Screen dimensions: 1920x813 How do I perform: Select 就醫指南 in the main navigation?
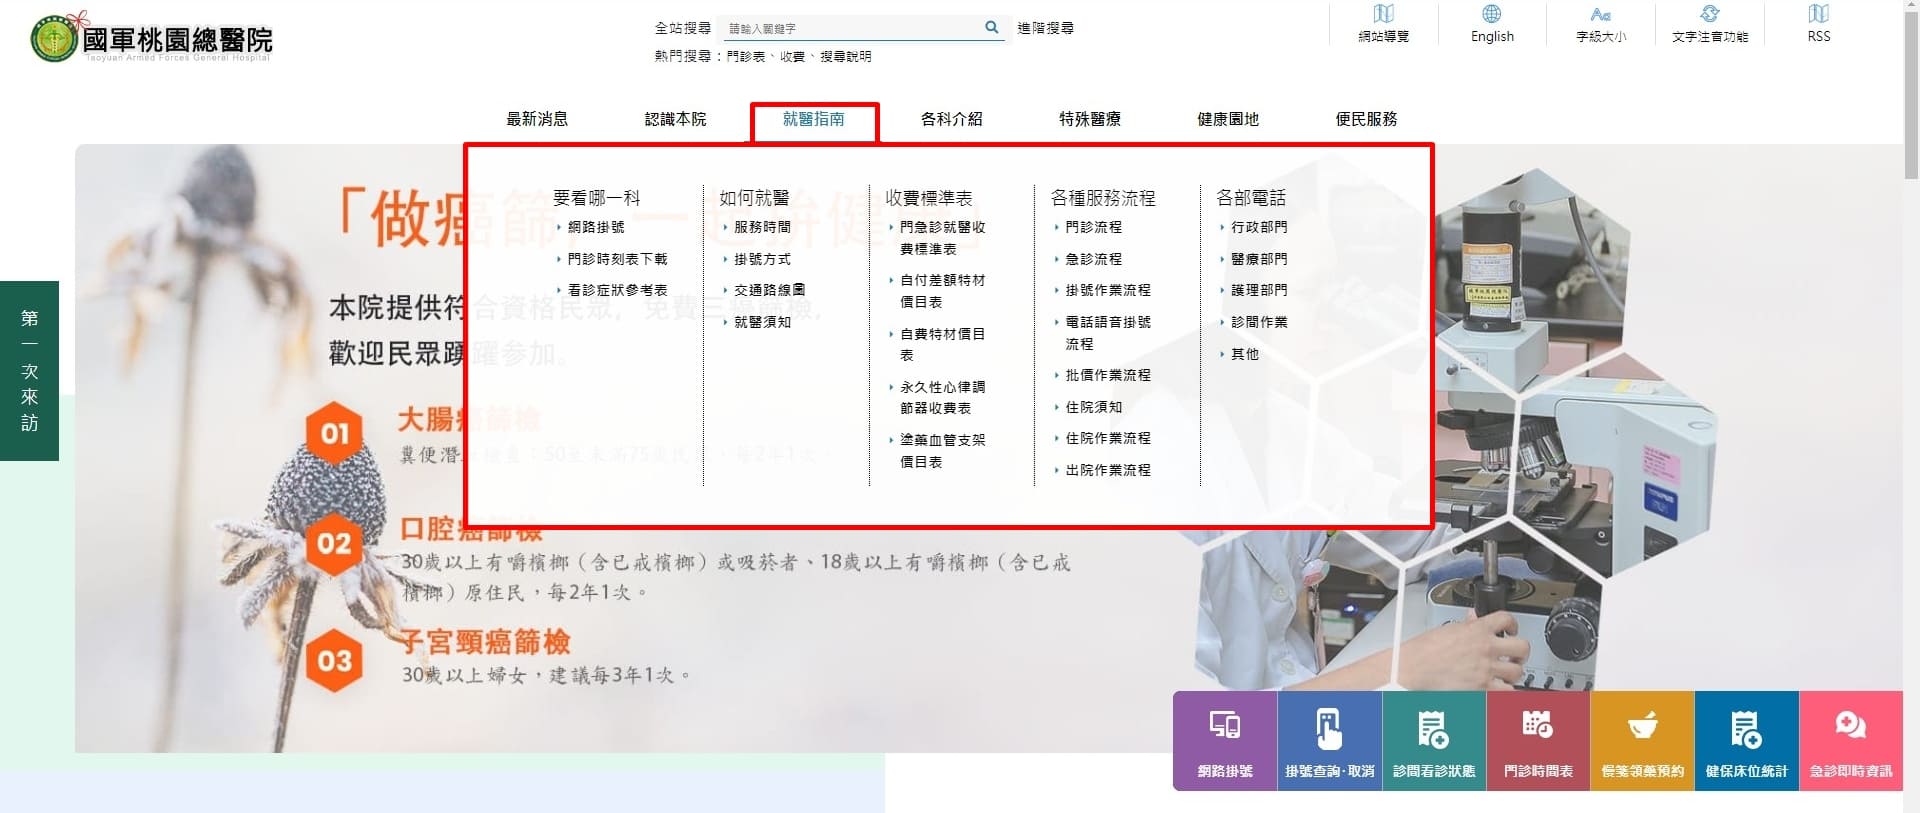tap(814, 119)
